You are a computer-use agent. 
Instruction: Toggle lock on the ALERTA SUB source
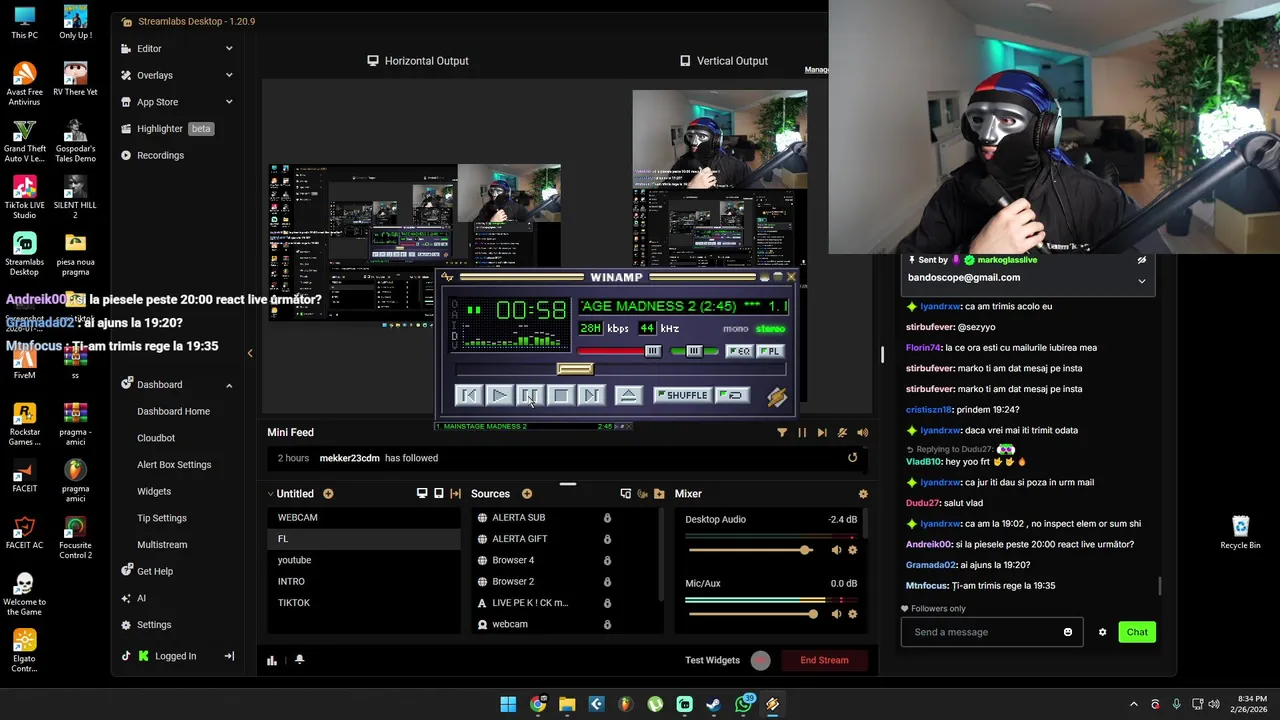point(607,518)
